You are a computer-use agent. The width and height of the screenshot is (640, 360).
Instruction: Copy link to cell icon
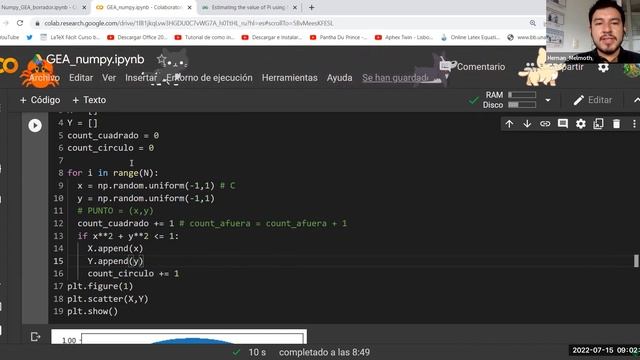pos(545,124)
